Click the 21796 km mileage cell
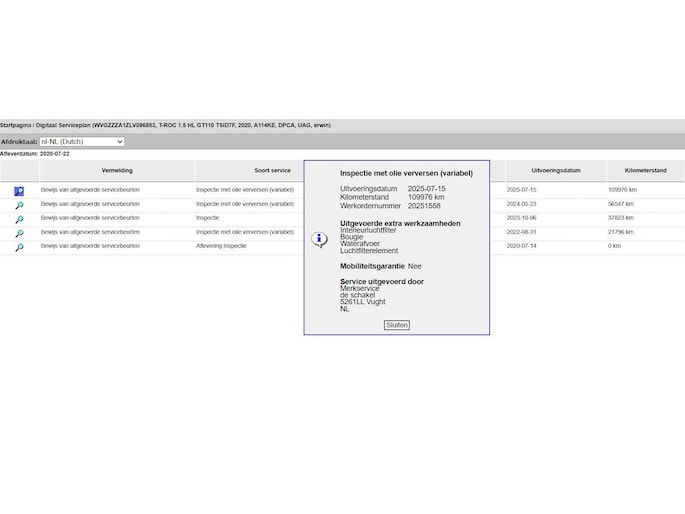The image size is (685, 514). point(621,232)
